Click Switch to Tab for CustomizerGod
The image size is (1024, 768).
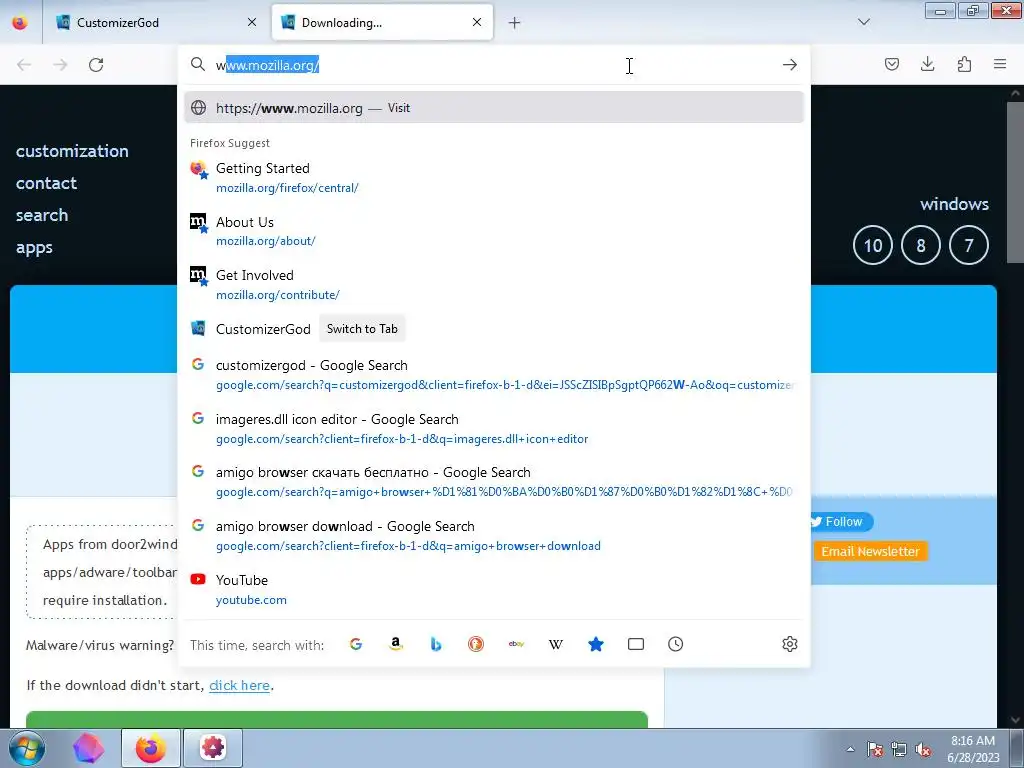click(x=362, y=328)
